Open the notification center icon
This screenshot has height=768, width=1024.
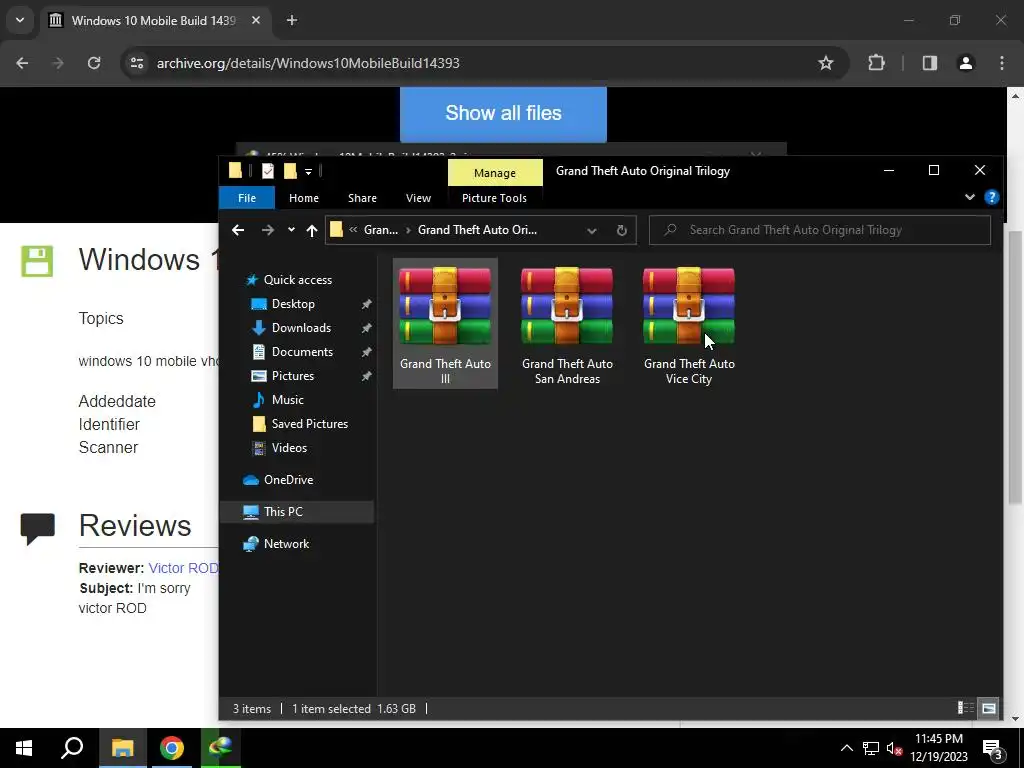click(992, 748)
